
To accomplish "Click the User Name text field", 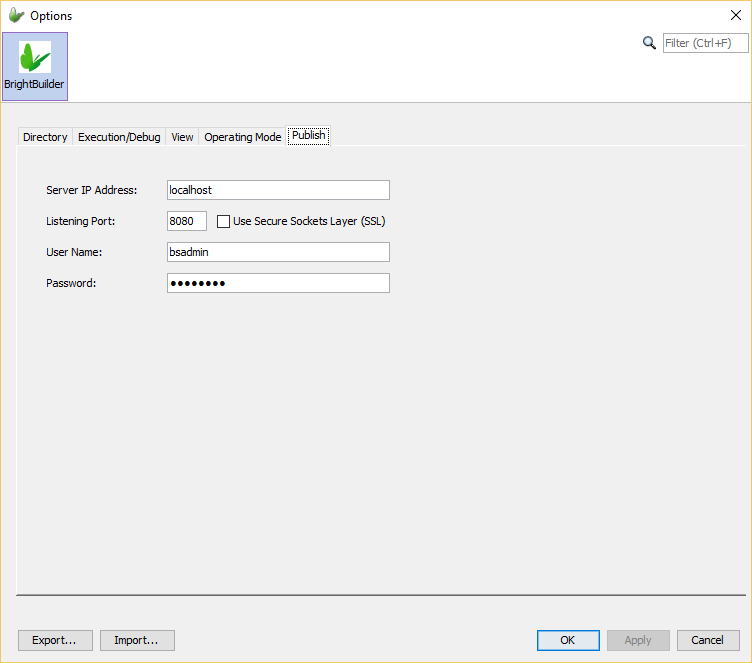I will (278, 252).
